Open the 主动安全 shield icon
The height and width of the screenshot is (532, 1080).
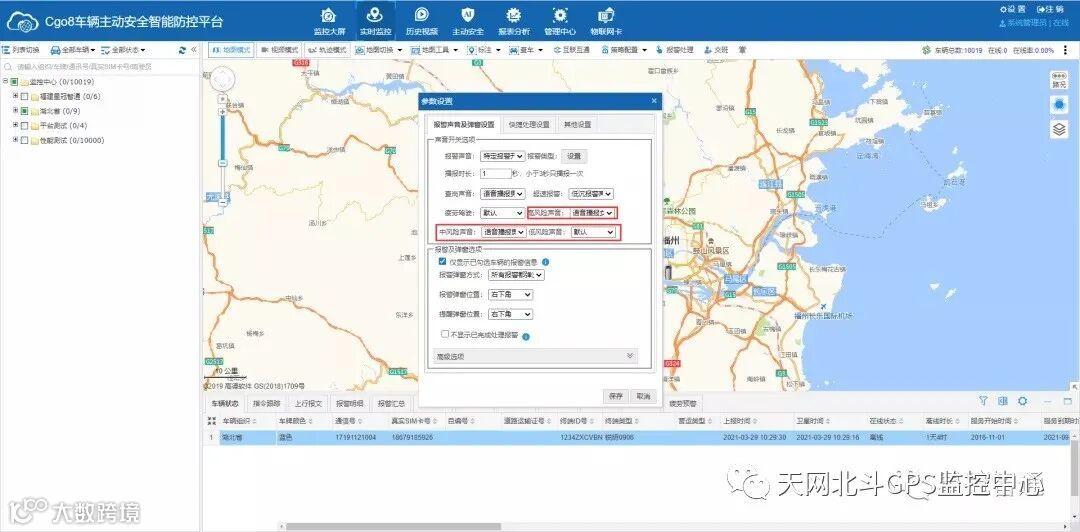pyautogui.click(x=468, y=21)
